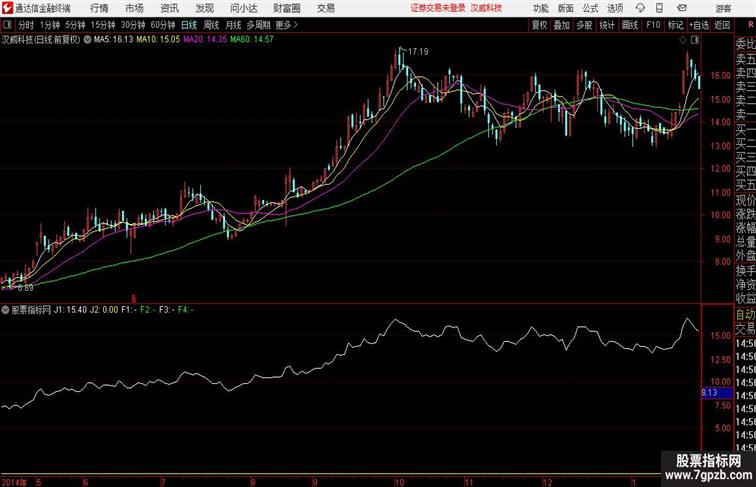The width and height of the screenshot is (756, 487).
Task: Click the red 汉威科技 name in title bar
Action: [486, 8]
